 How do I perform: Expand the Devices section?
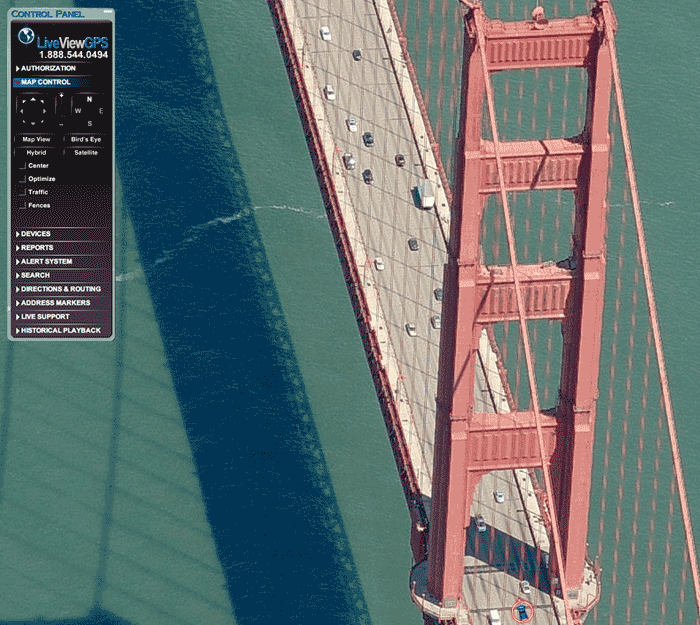(36, 234)
